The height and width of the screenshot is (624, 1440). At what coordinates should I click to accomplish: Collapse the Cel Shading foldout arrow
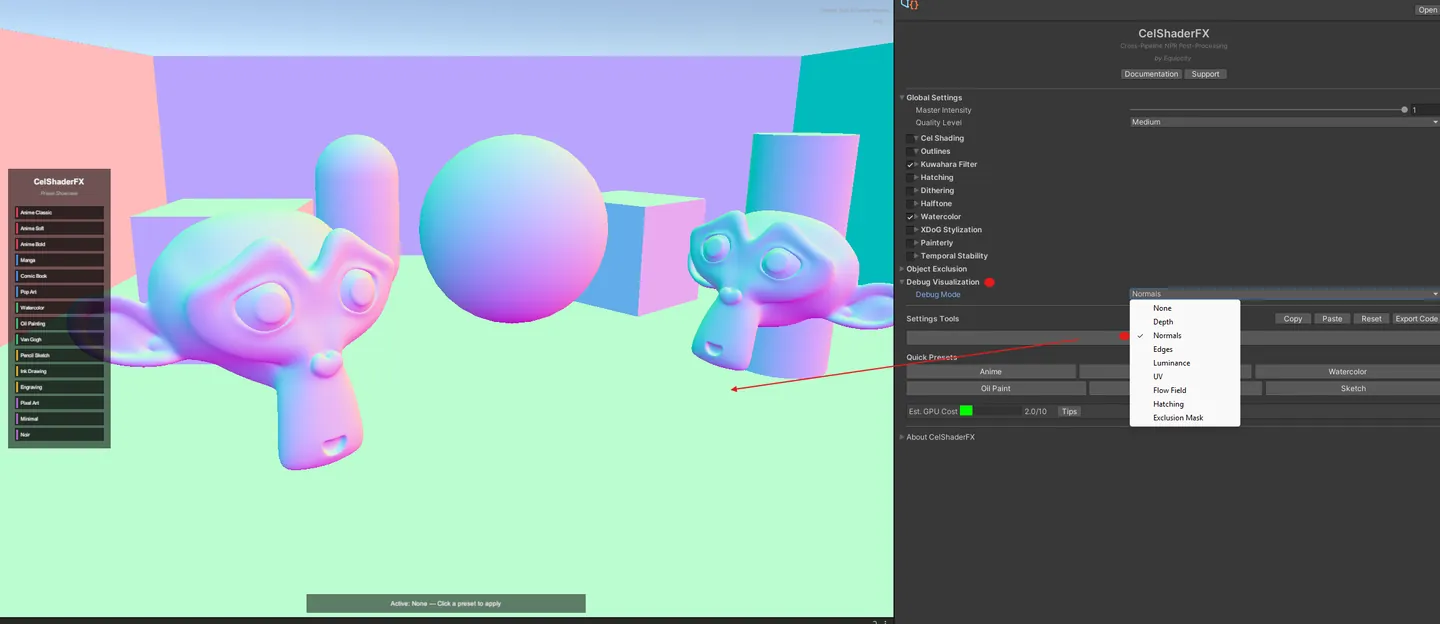click(917, 138)
